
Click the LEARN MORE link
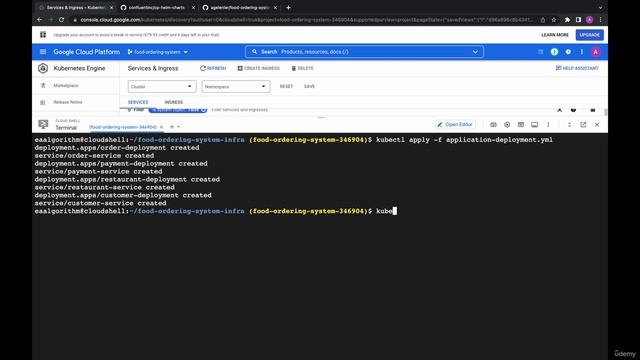click(x=555, y=35)
